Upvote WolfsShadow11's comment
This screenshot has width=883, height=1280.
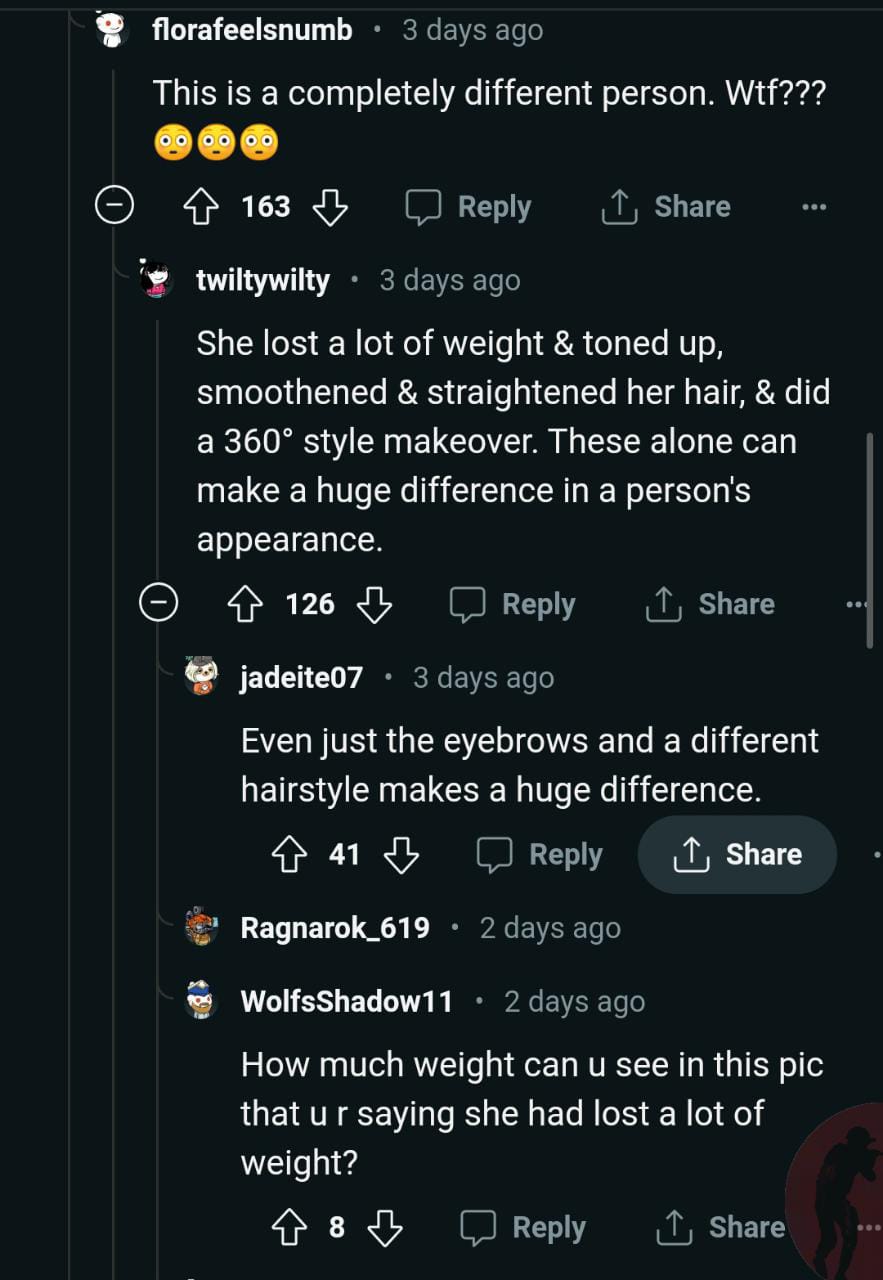click(x=290, y=1227)
